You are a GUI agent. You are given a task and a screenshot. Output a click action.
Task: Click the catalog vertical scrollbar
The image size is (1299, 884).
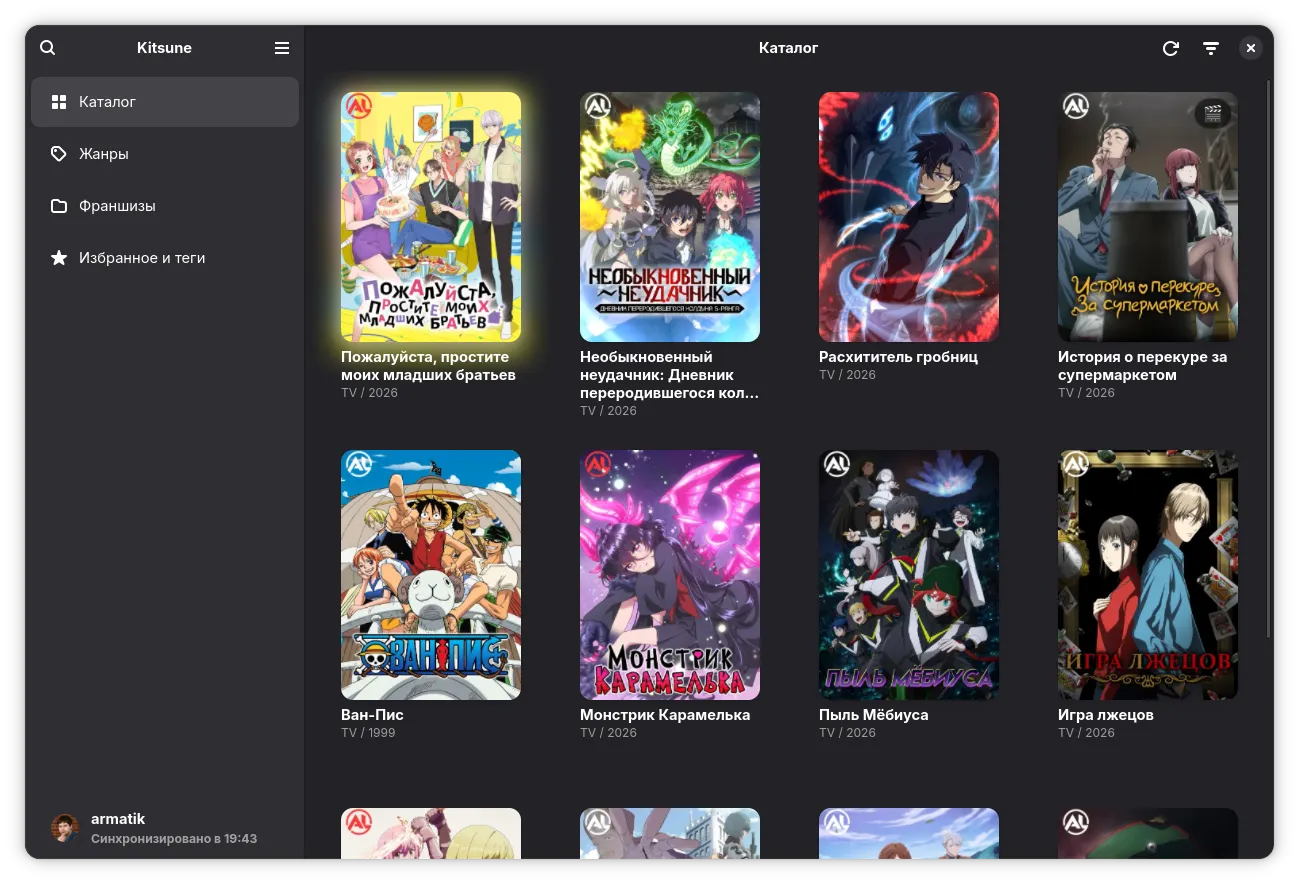(1269, 360)
